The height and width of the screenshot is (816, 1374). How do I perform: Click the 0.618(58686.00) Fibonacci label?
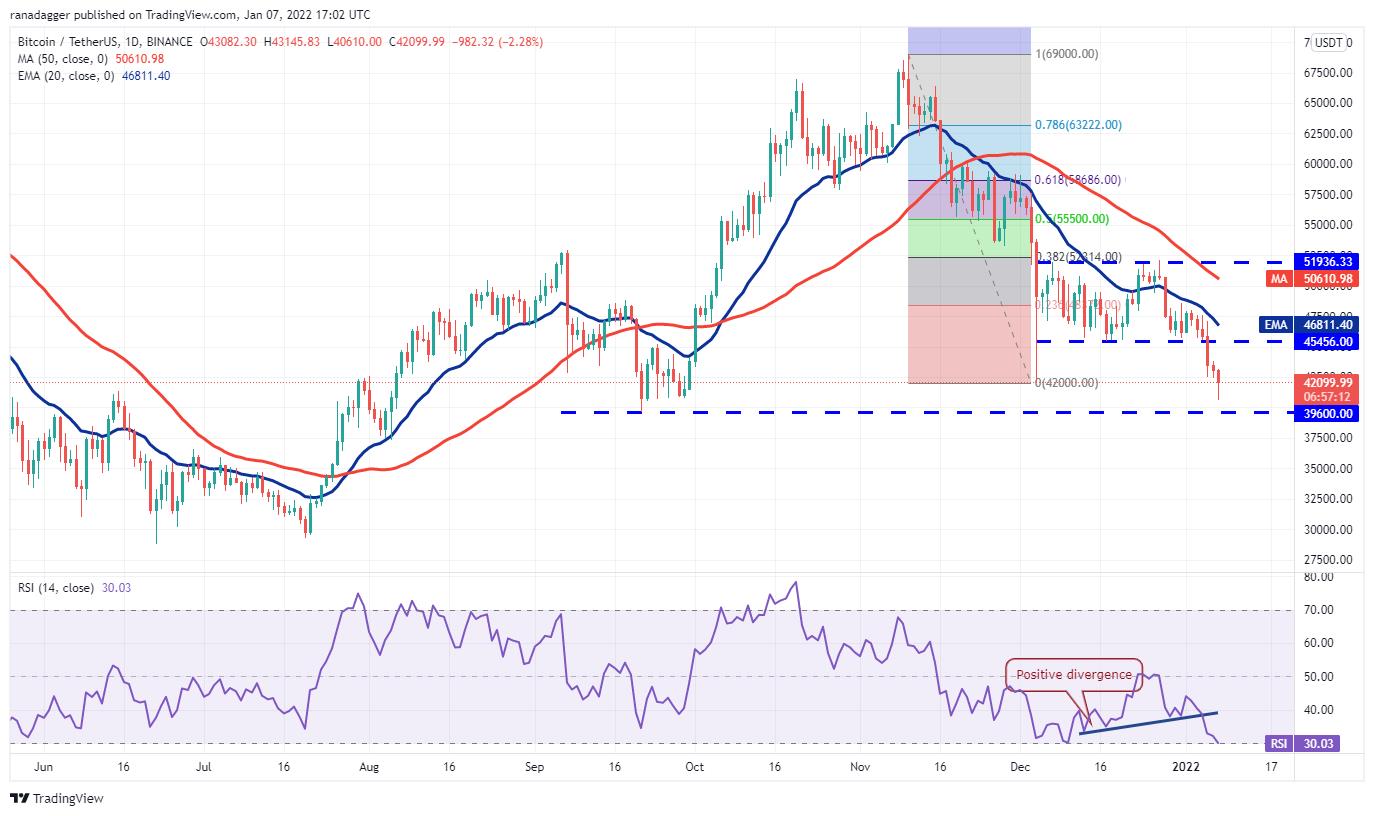pyautogui.click(x=1079, y=180)
